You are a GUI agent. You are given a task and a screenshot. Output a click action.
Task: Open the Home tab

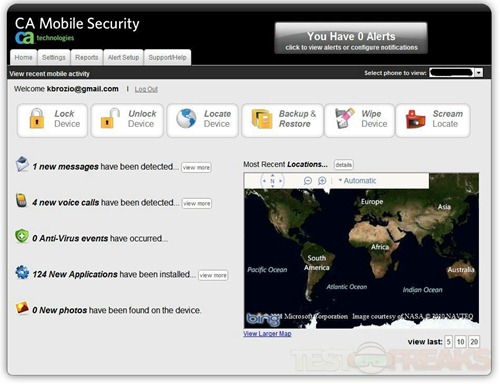pos(23,57)
